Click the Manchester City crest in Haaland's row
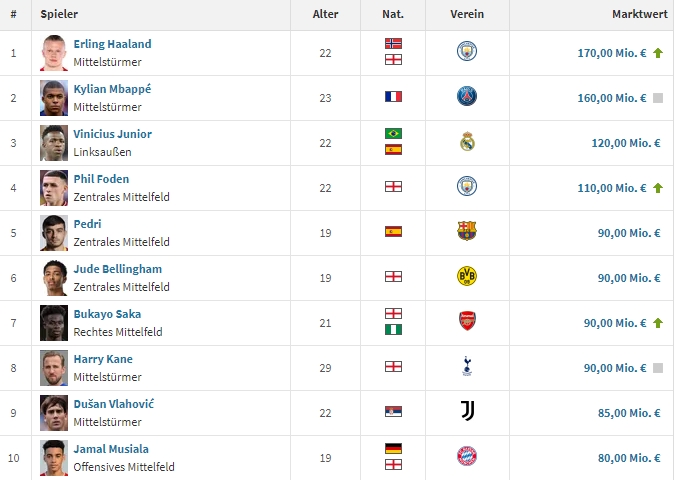674x480 pixels. tap(467, 51)
